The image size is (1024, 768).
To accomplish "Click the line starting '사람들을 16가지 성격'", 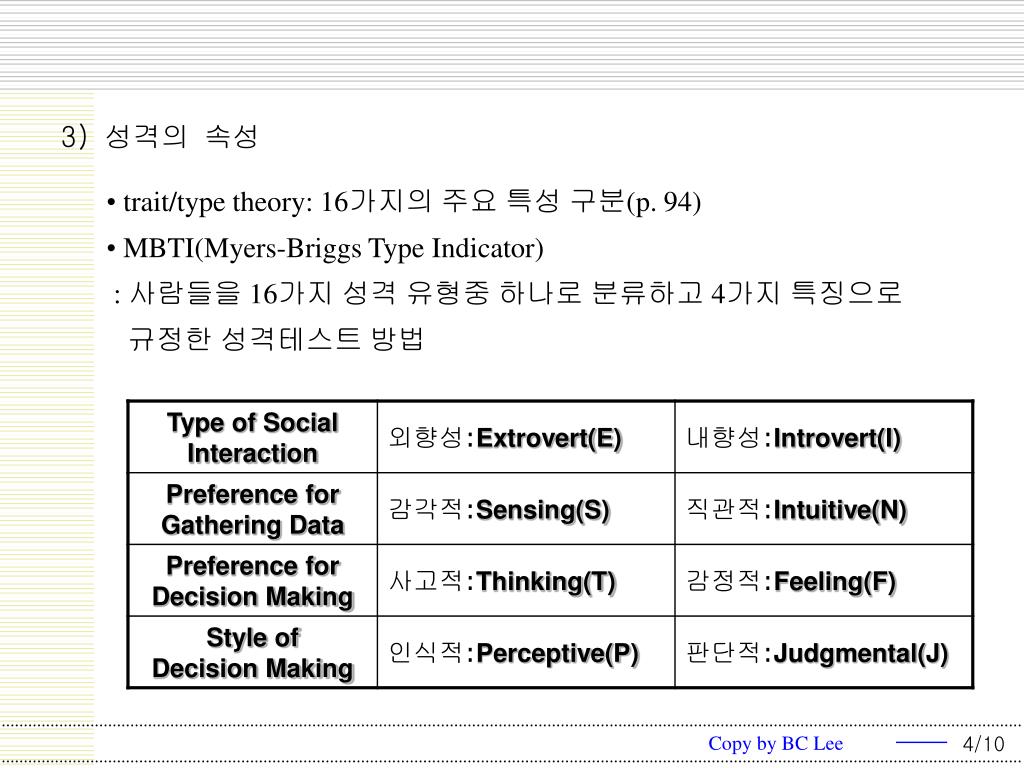I will coord(507,293).
